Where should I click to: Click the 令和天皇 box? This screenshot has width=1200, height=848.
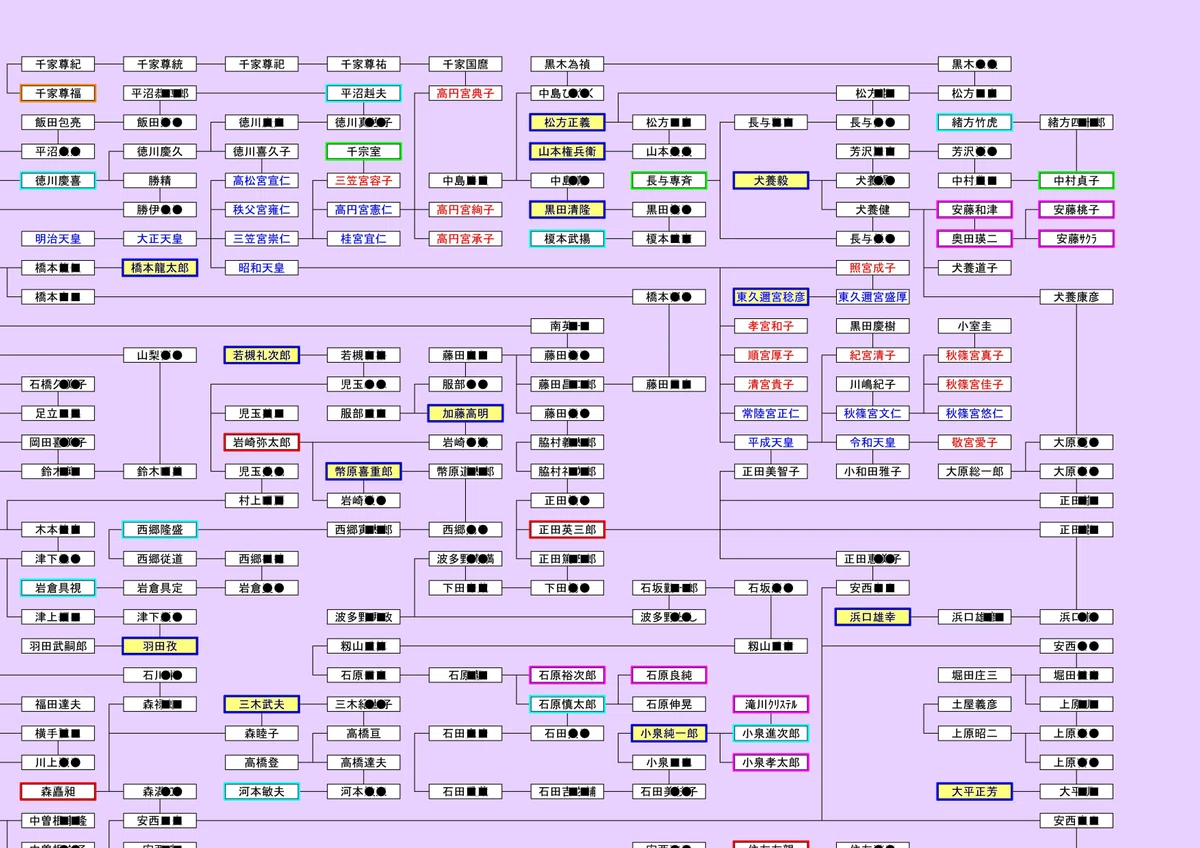tap(874, 442)
